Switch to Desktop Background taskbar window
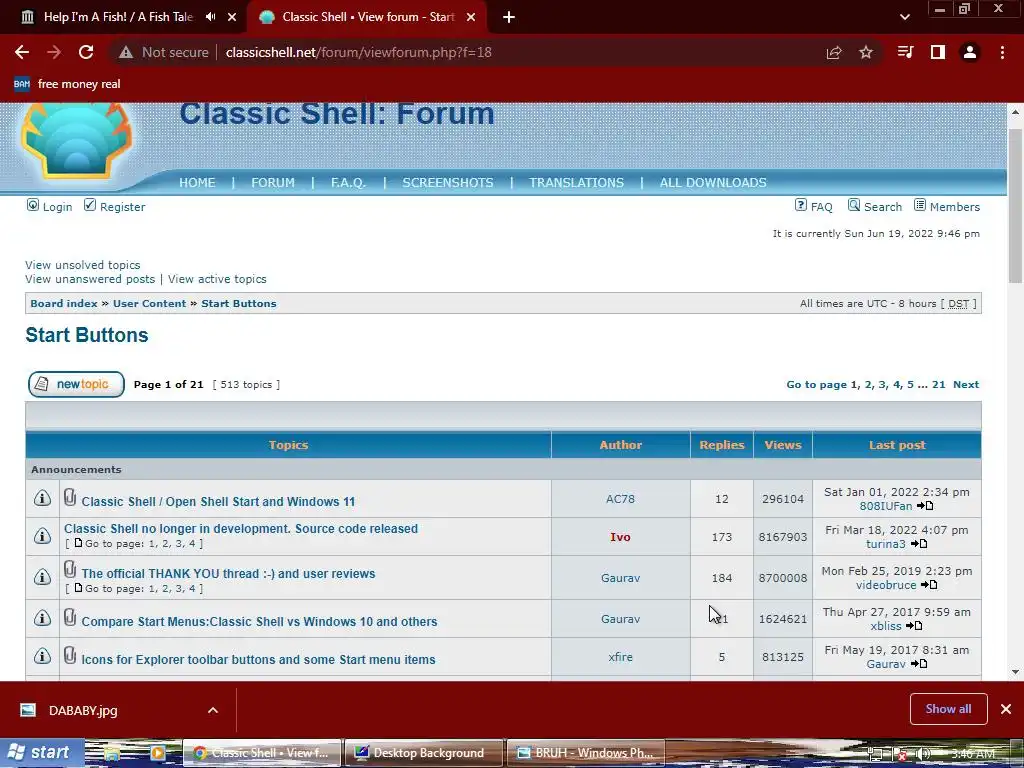Screen dimensions: 1024x768 point(424,753)
